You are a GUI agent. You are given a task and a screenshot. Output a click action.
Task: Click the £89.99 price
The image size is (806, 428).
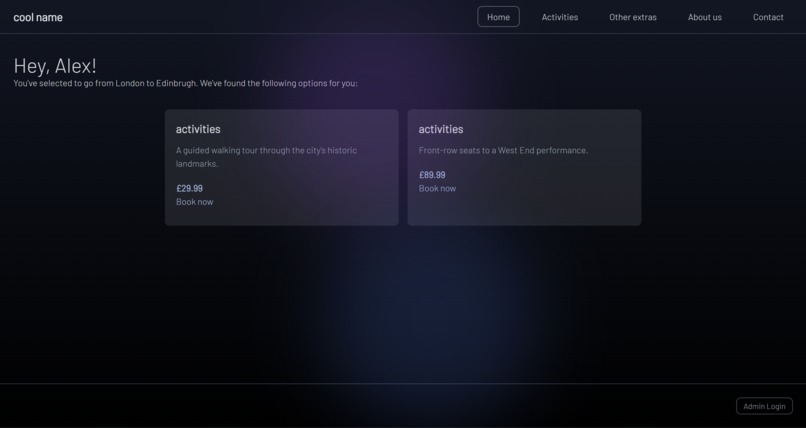(x=432, y=175)
